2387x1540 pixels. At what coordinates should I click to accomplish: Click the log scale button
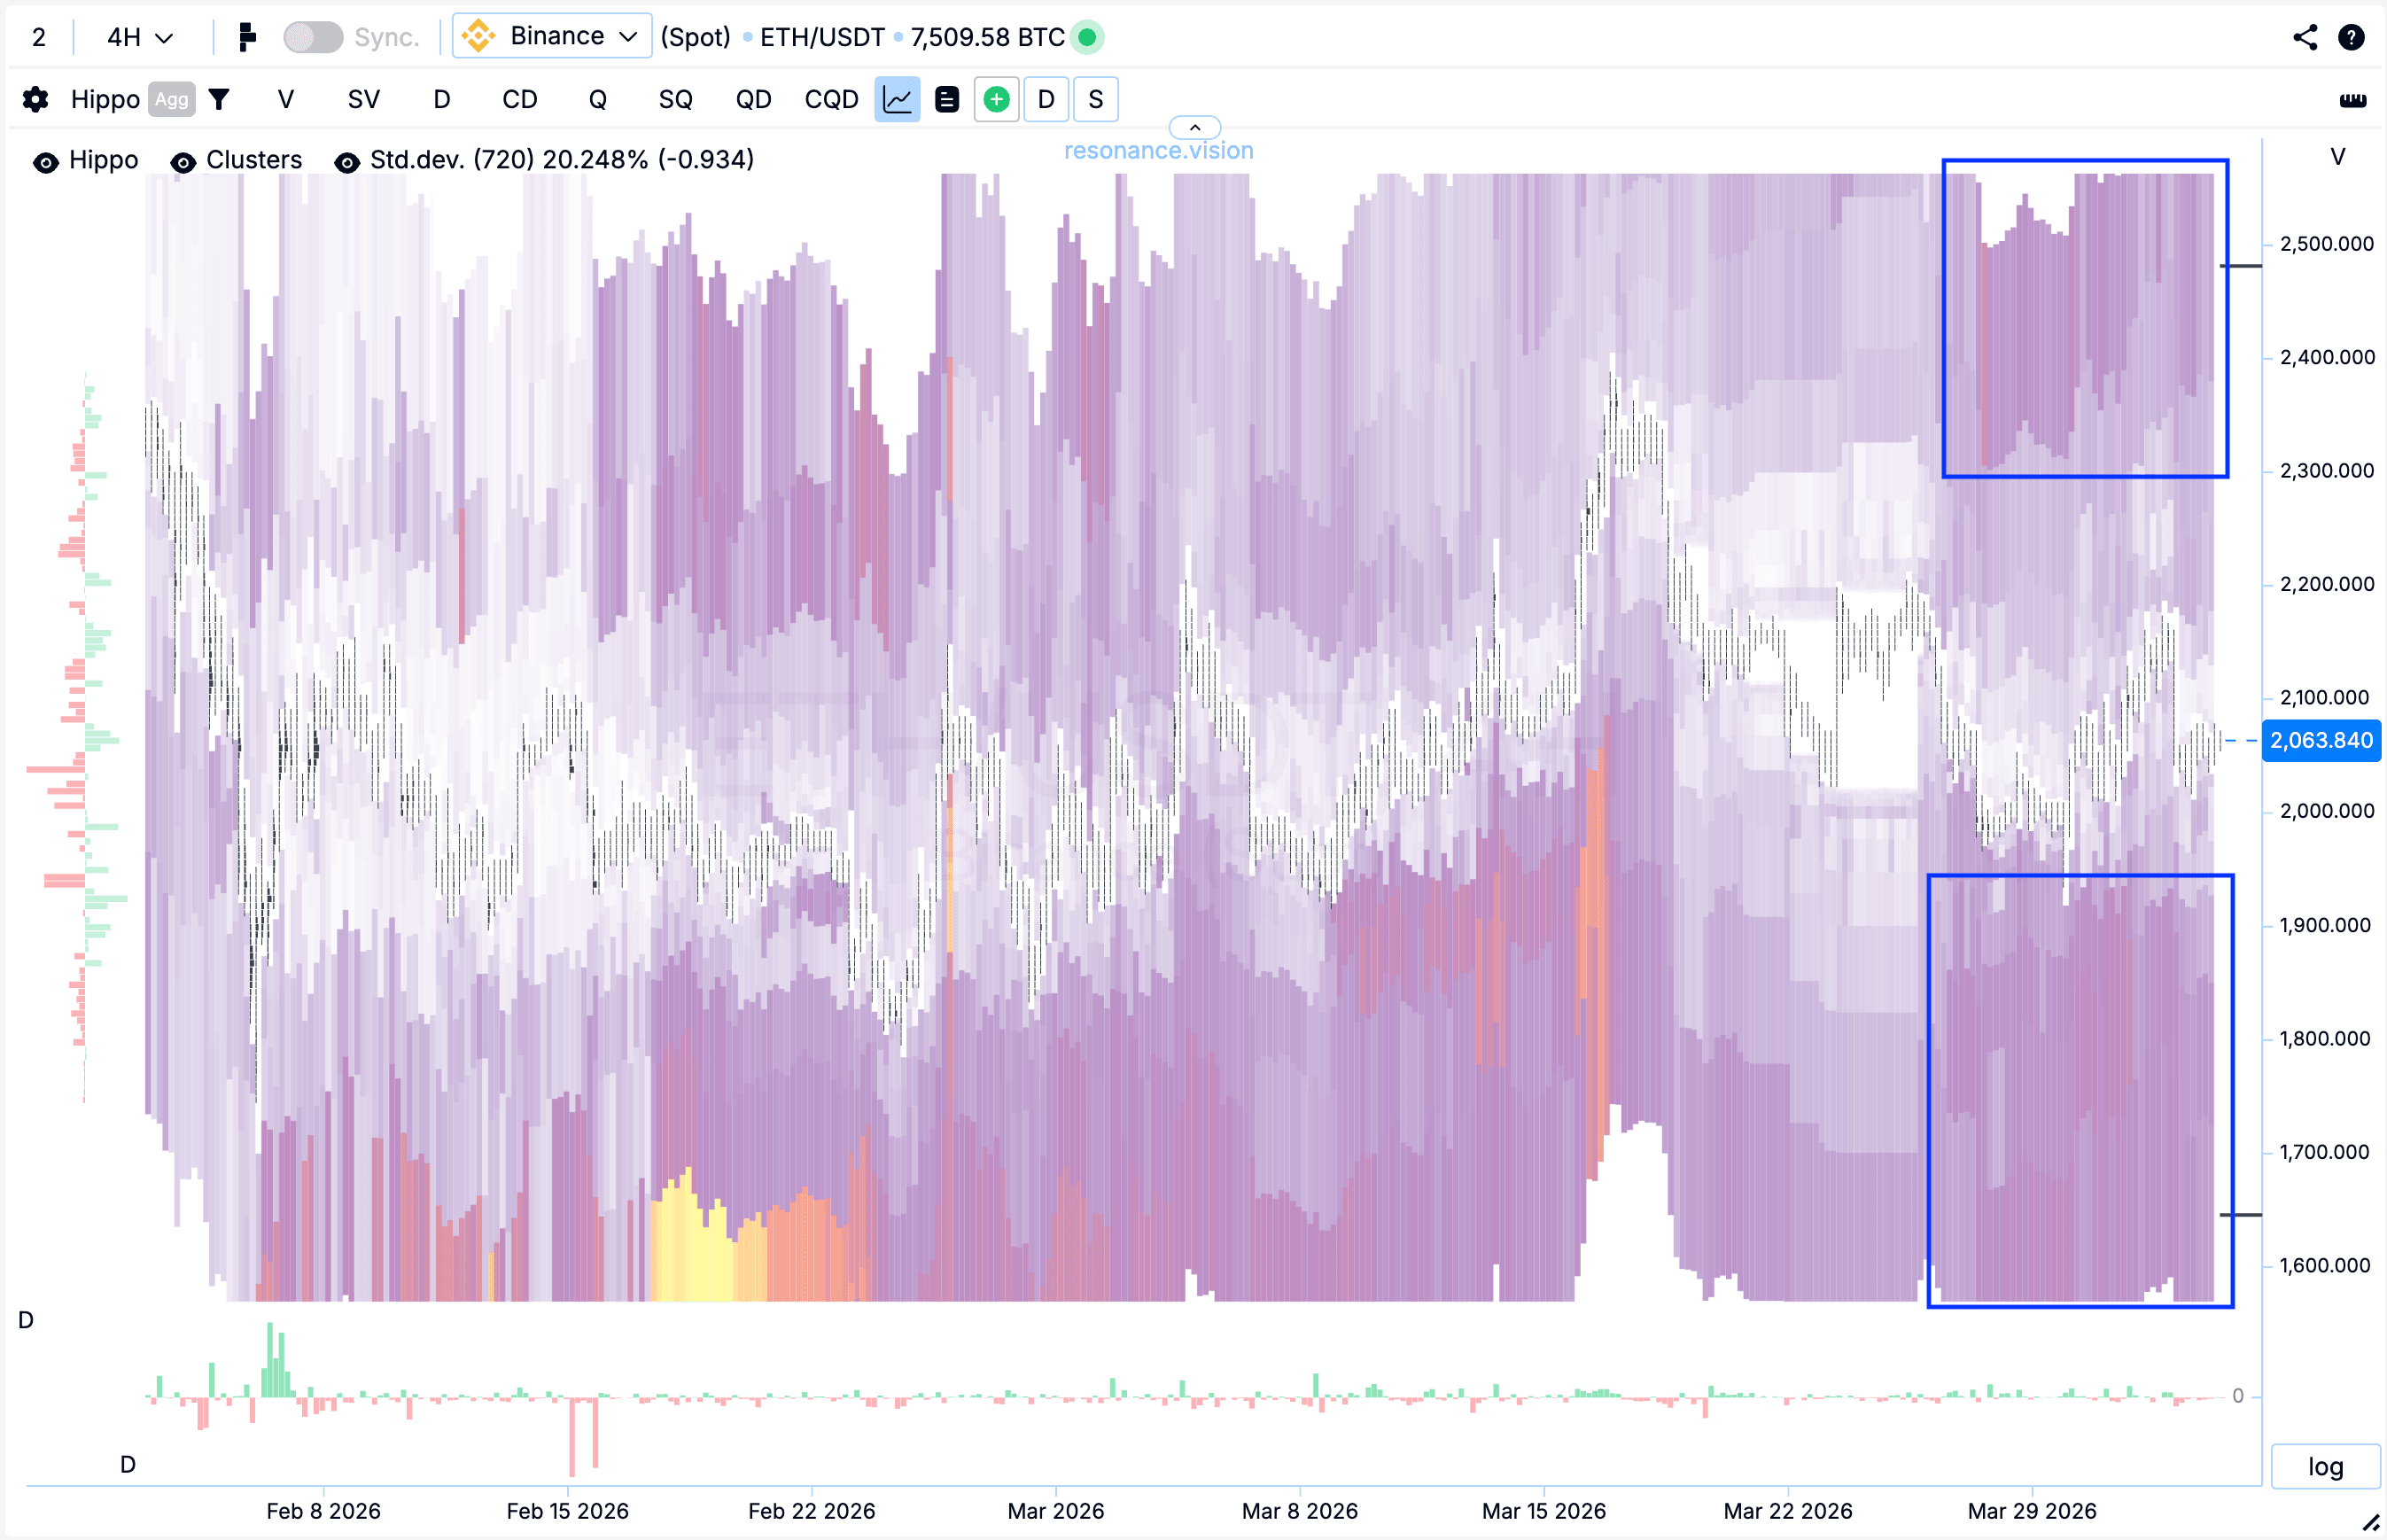[x=2325, y=1466]
